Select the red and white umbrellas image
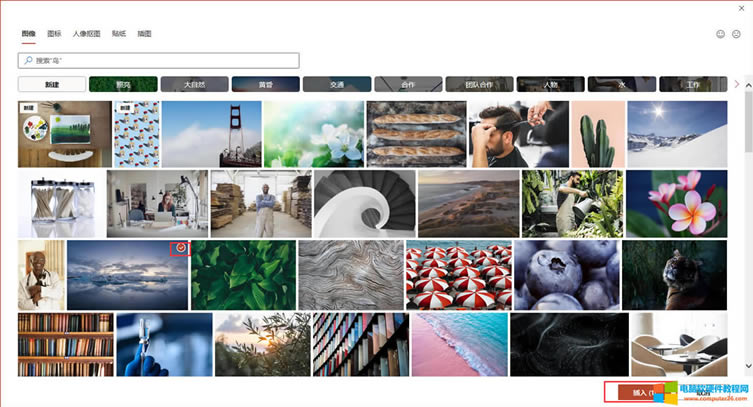 tap(459, 275)
